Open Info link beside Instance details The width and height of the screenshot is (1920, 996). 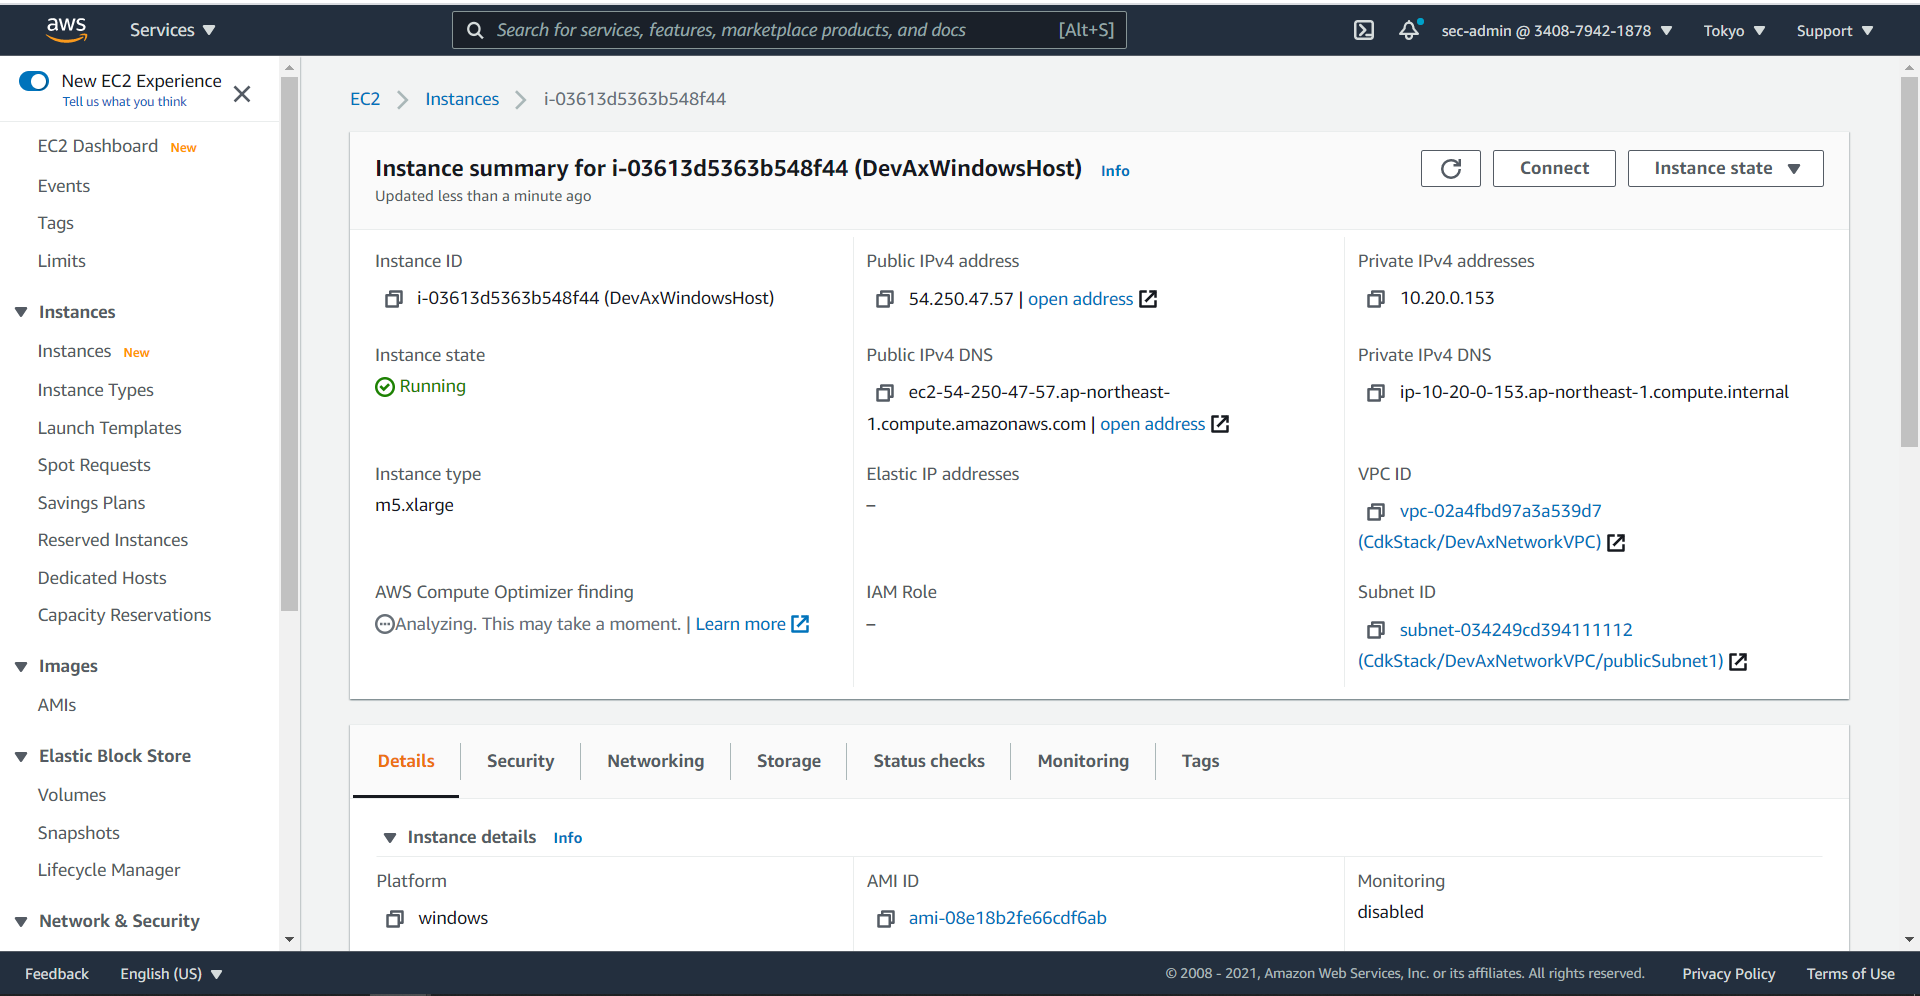coord(568,838)
